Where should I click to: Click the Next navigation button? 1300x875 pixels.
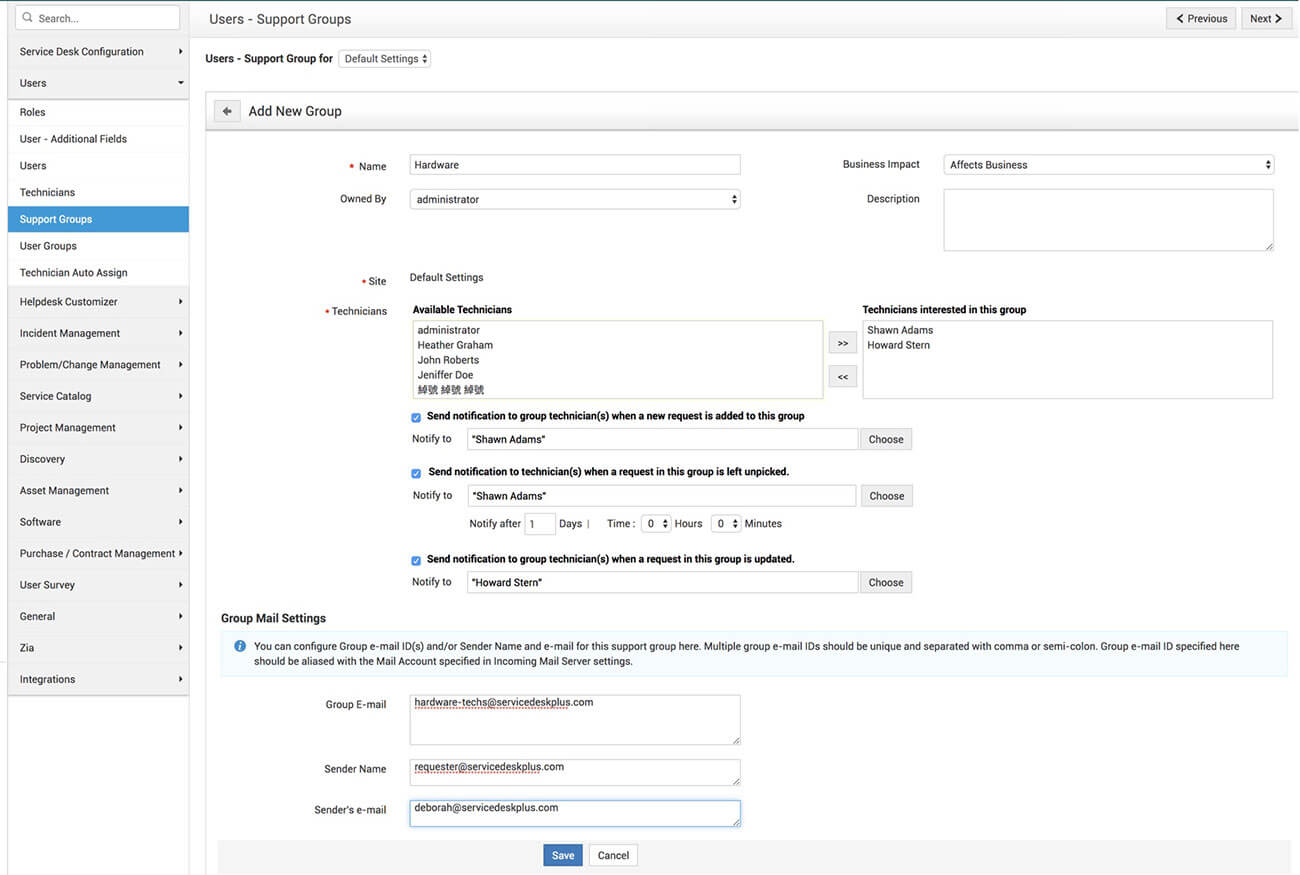click(1265, 17)
